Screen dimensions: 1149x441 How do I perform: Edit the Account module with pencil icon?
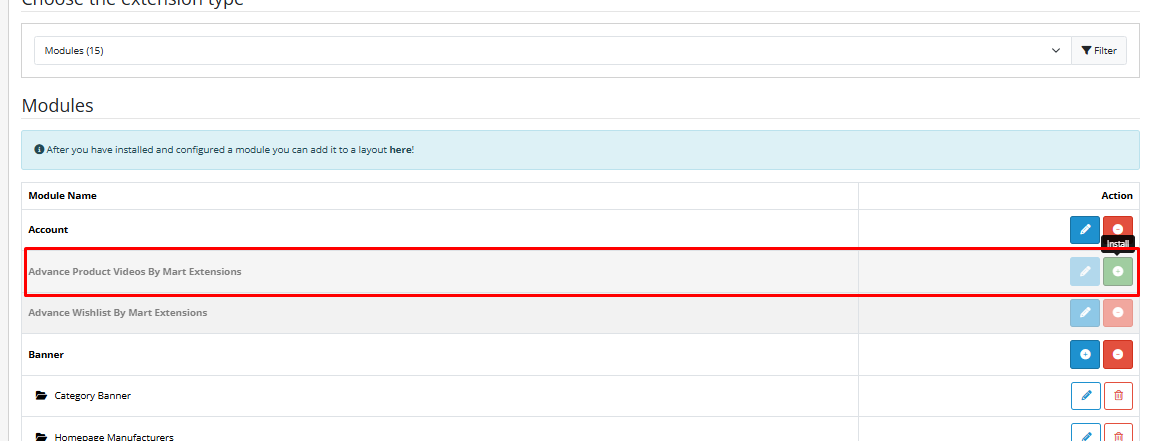pyautogui.click(x=1085, y=230)
